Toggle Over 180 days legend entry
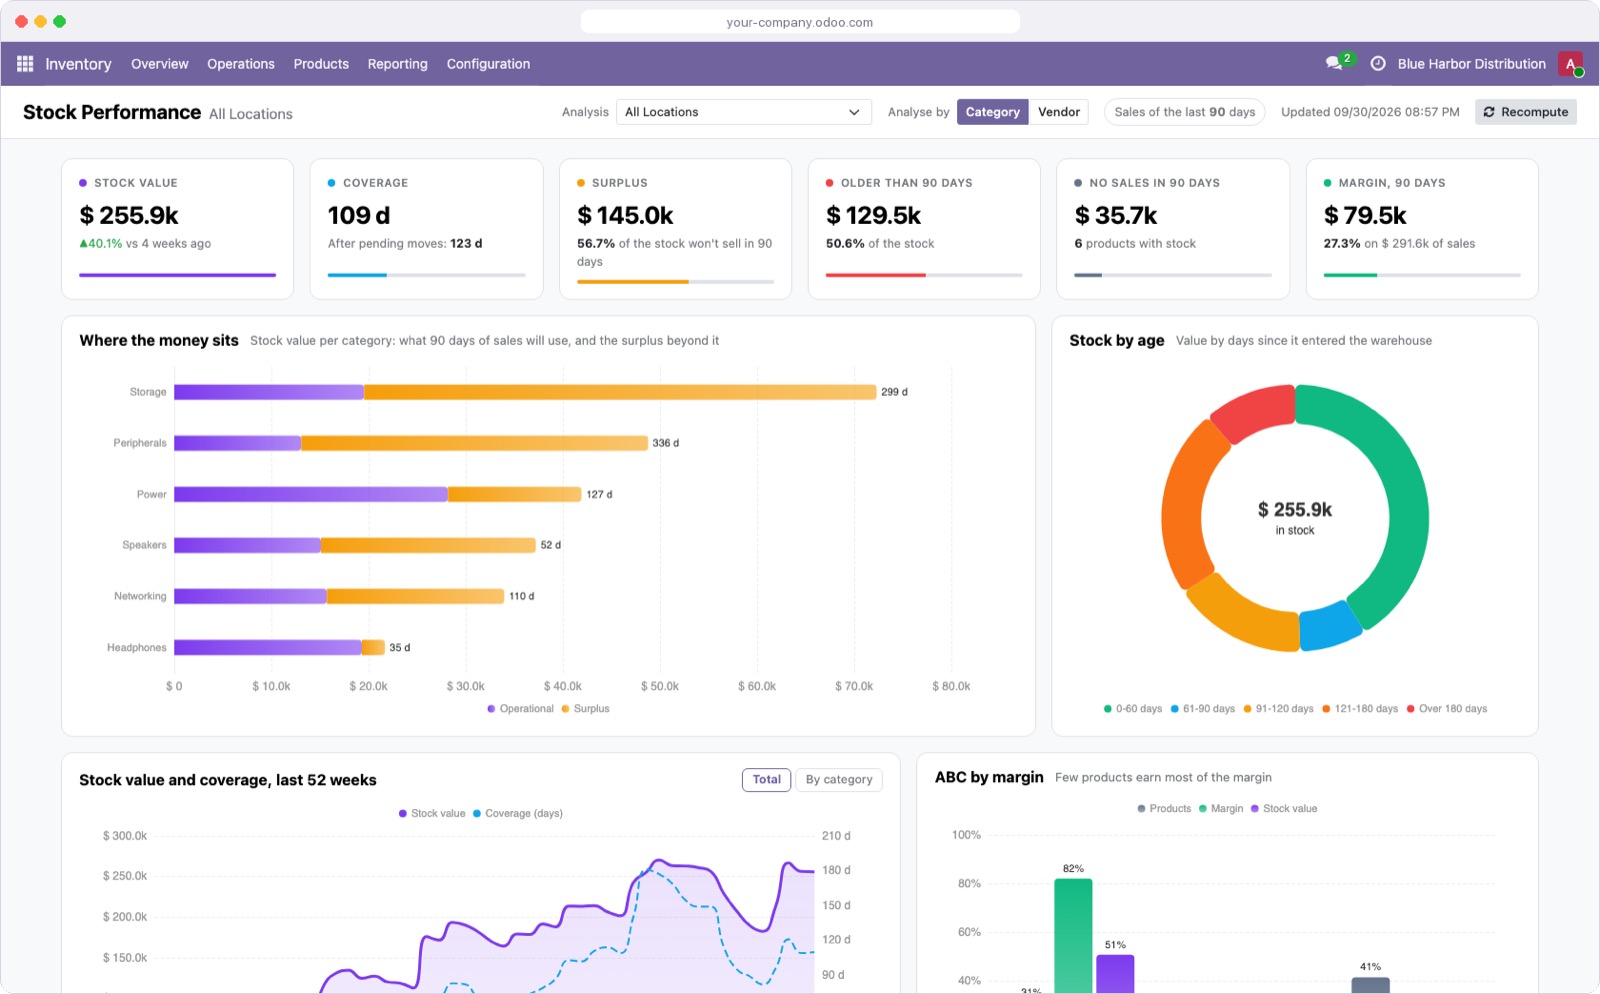Screen dimensions: 1600x994 click(1447, 709)
